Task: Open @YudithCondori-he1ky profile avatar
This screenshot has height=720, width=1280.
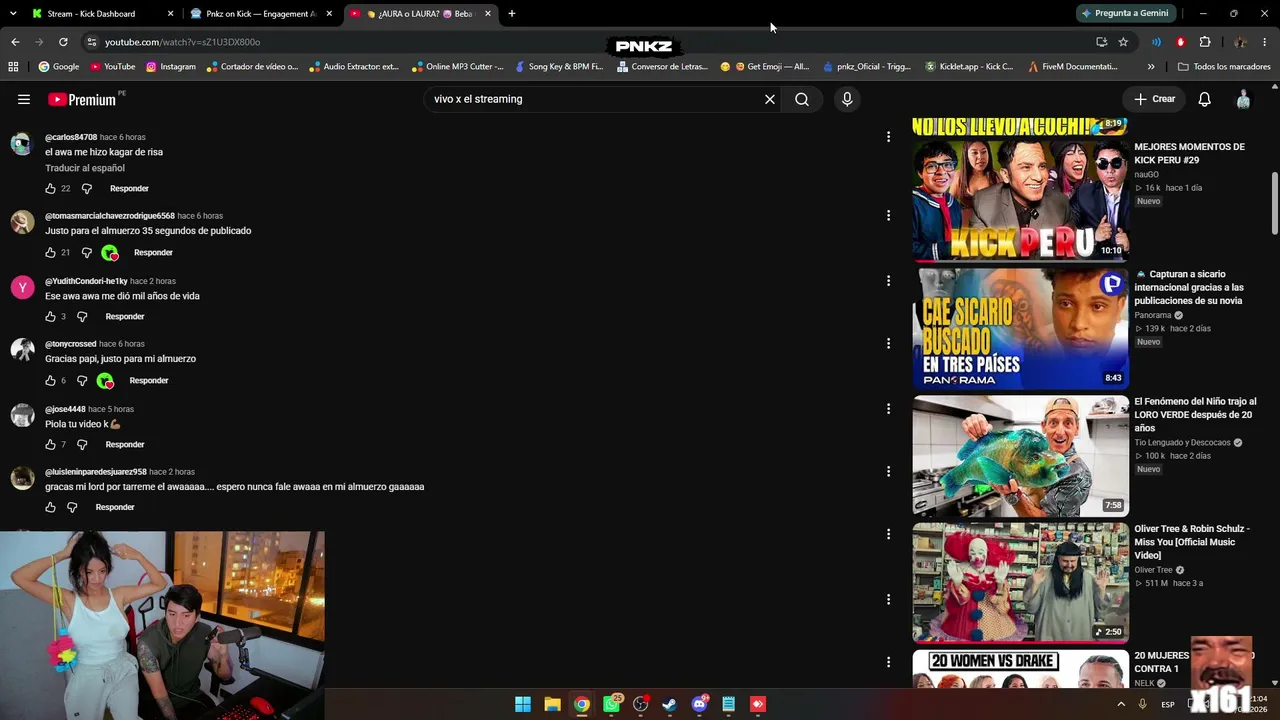Action: coord(22,287)
